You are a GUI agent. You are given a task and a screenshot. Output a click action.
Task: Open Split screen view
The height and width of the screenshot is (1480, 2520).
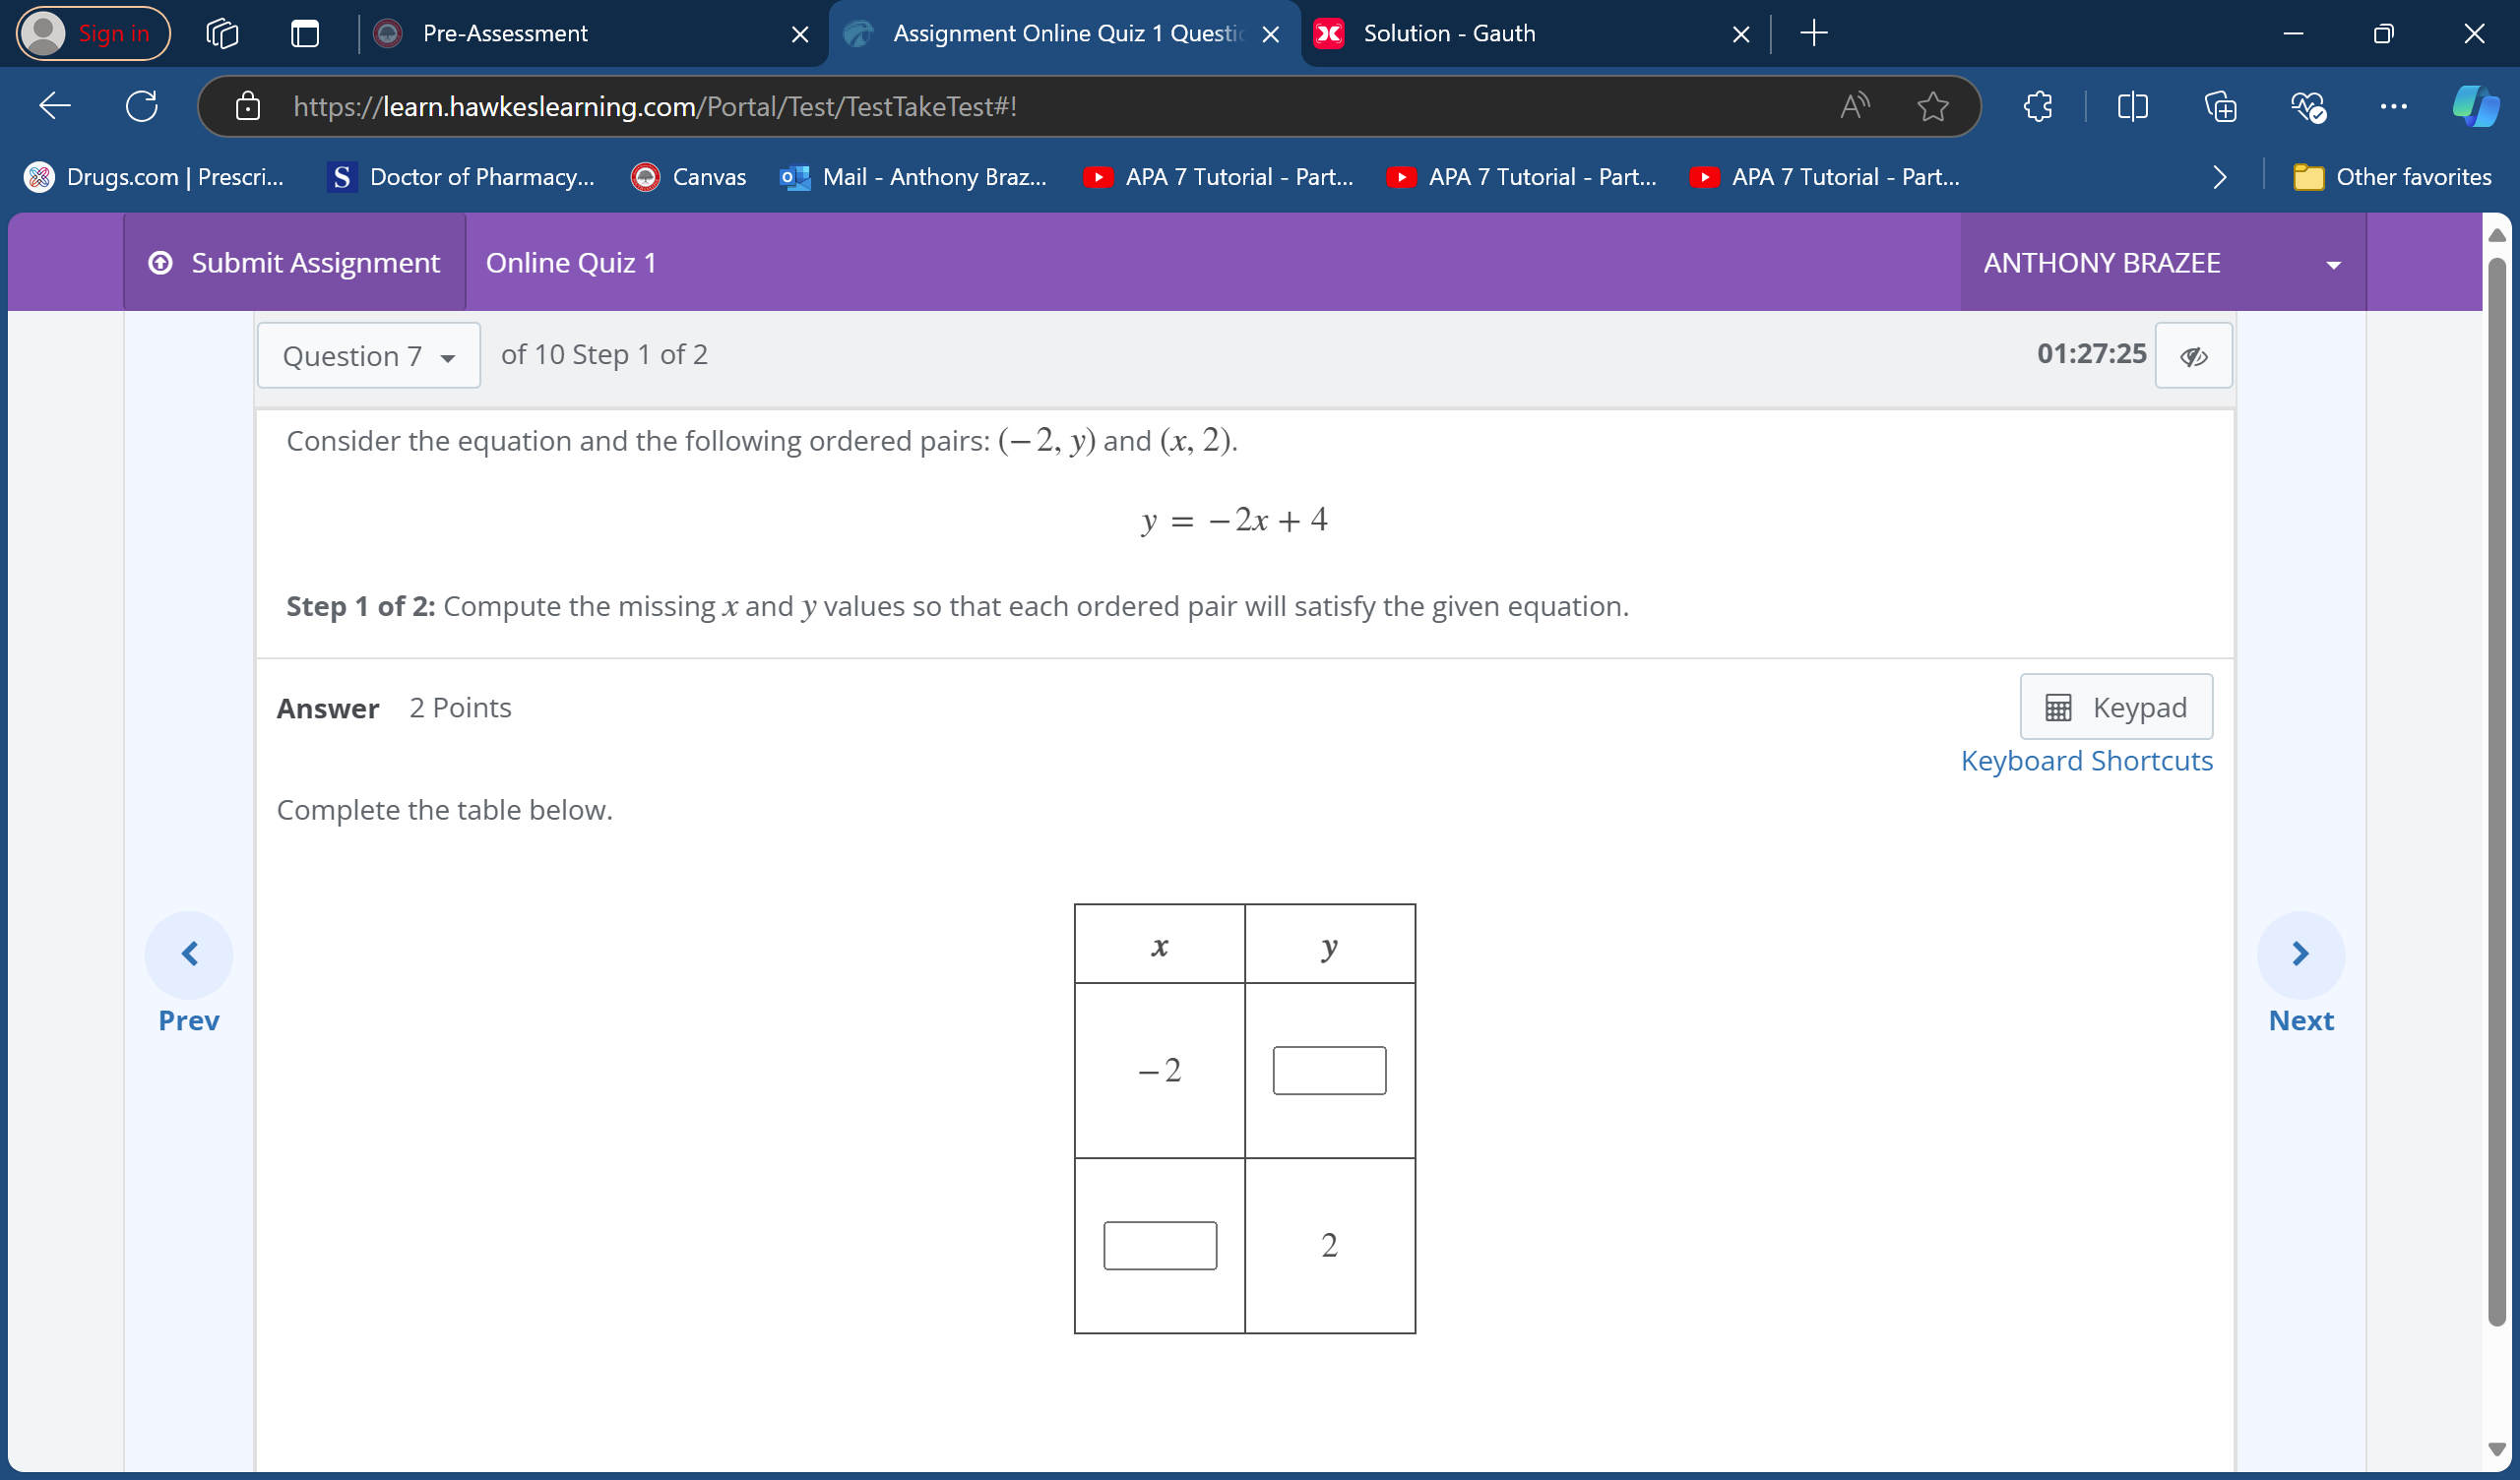click(2132, 105)
